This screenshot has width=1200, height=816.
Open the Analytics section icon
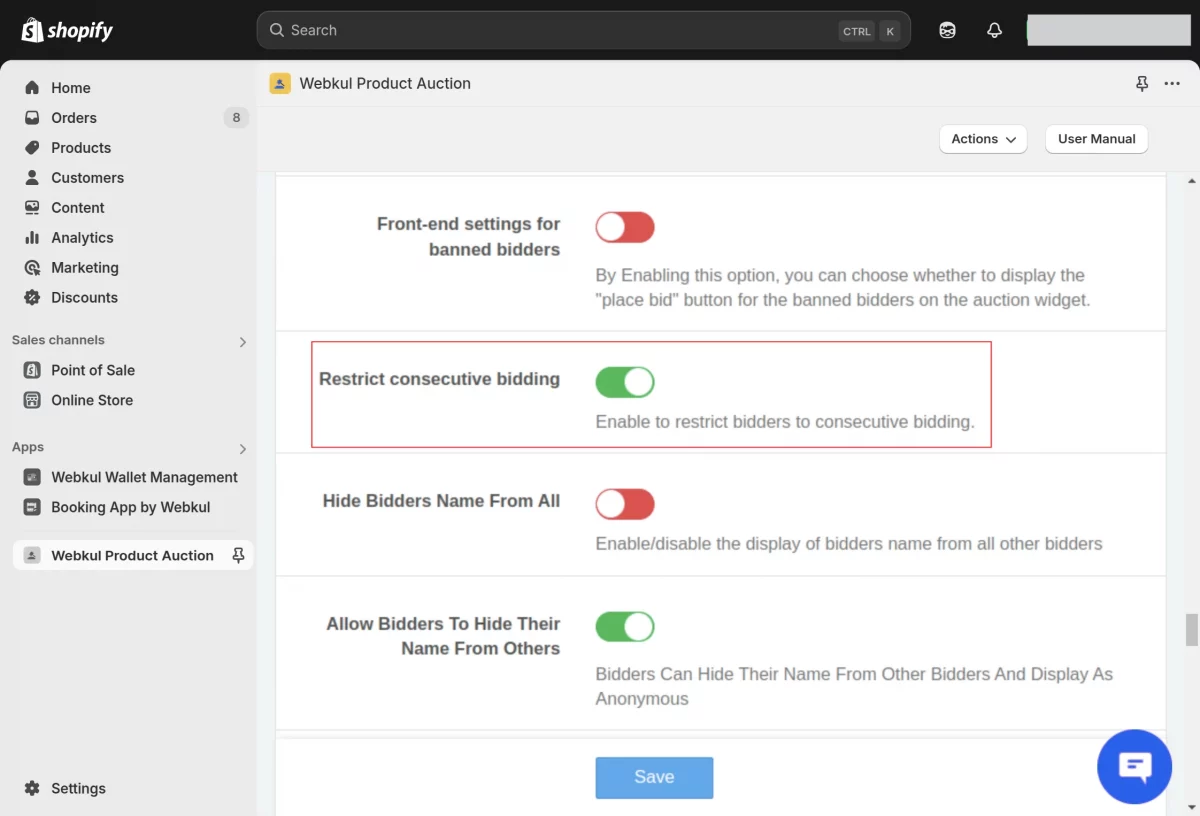(31, 237)
